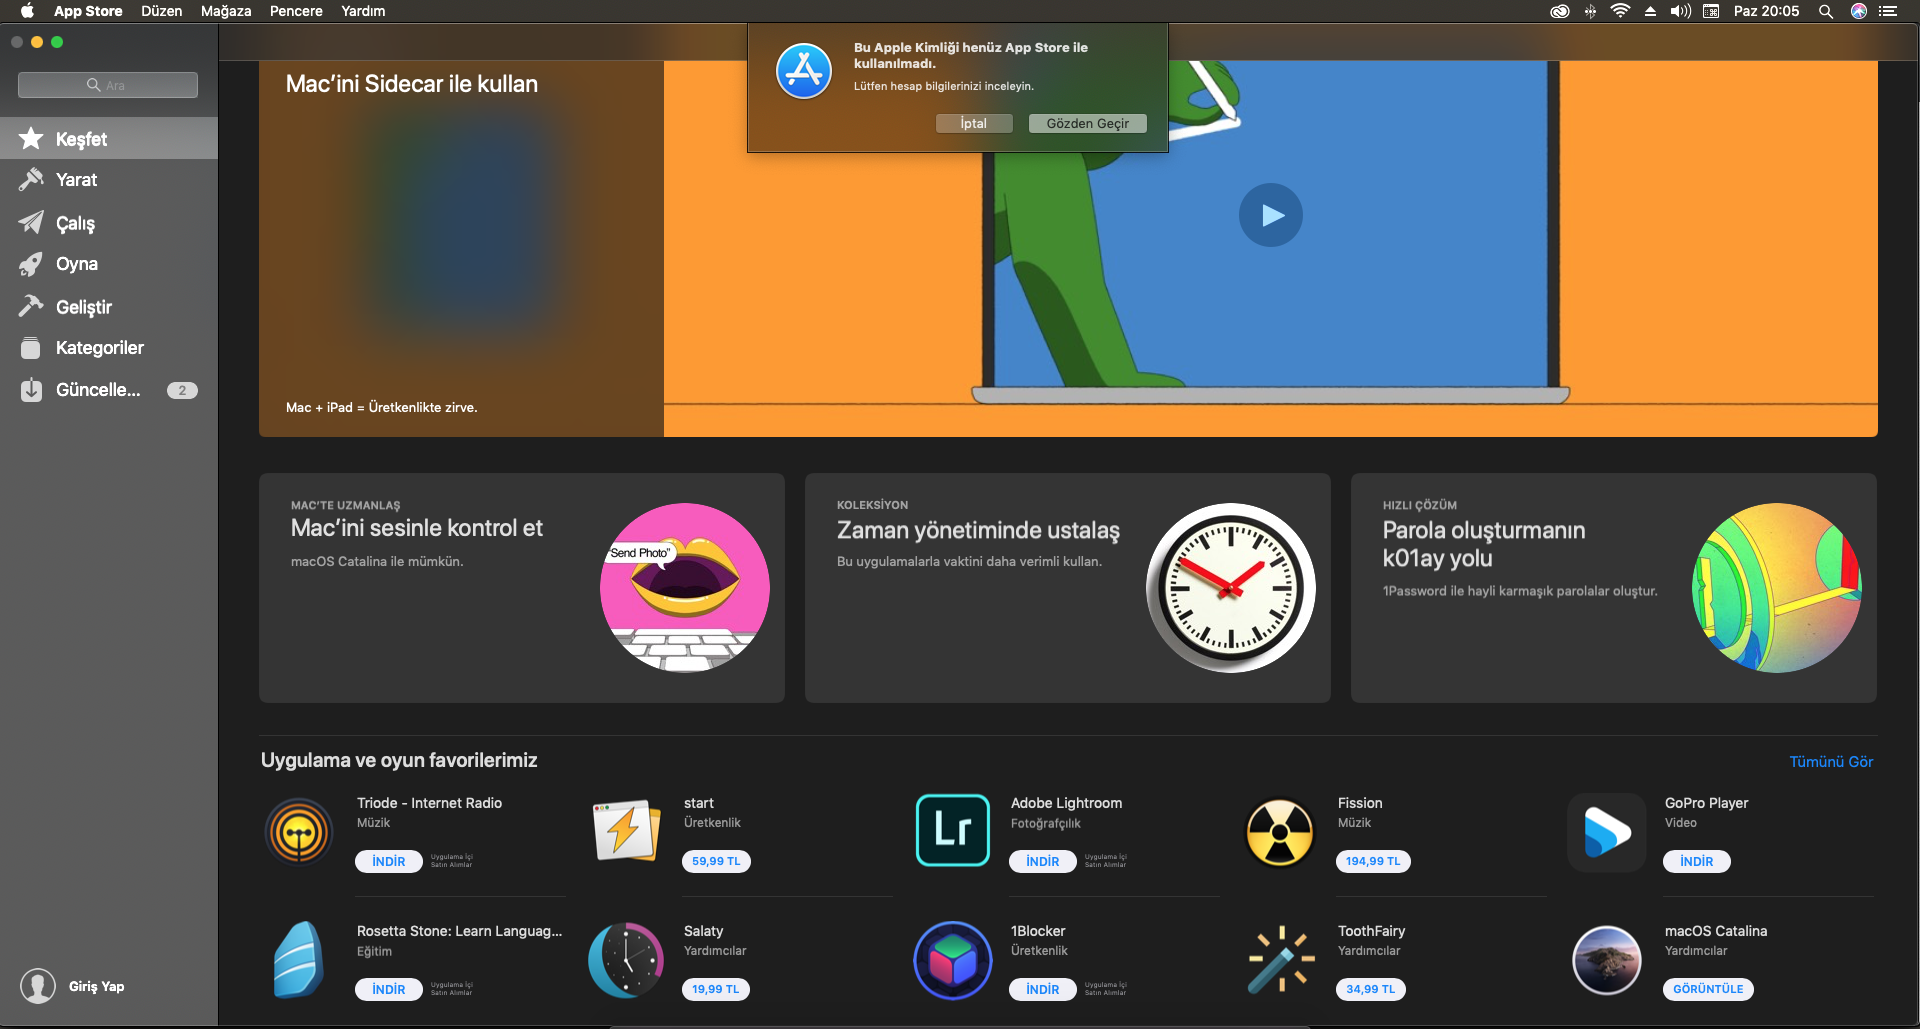Image resolution: width=1920 pixels, height=1029 pixels.
Task: Open the Mac'ini sesinle kontrol et card
Action: 522,588
